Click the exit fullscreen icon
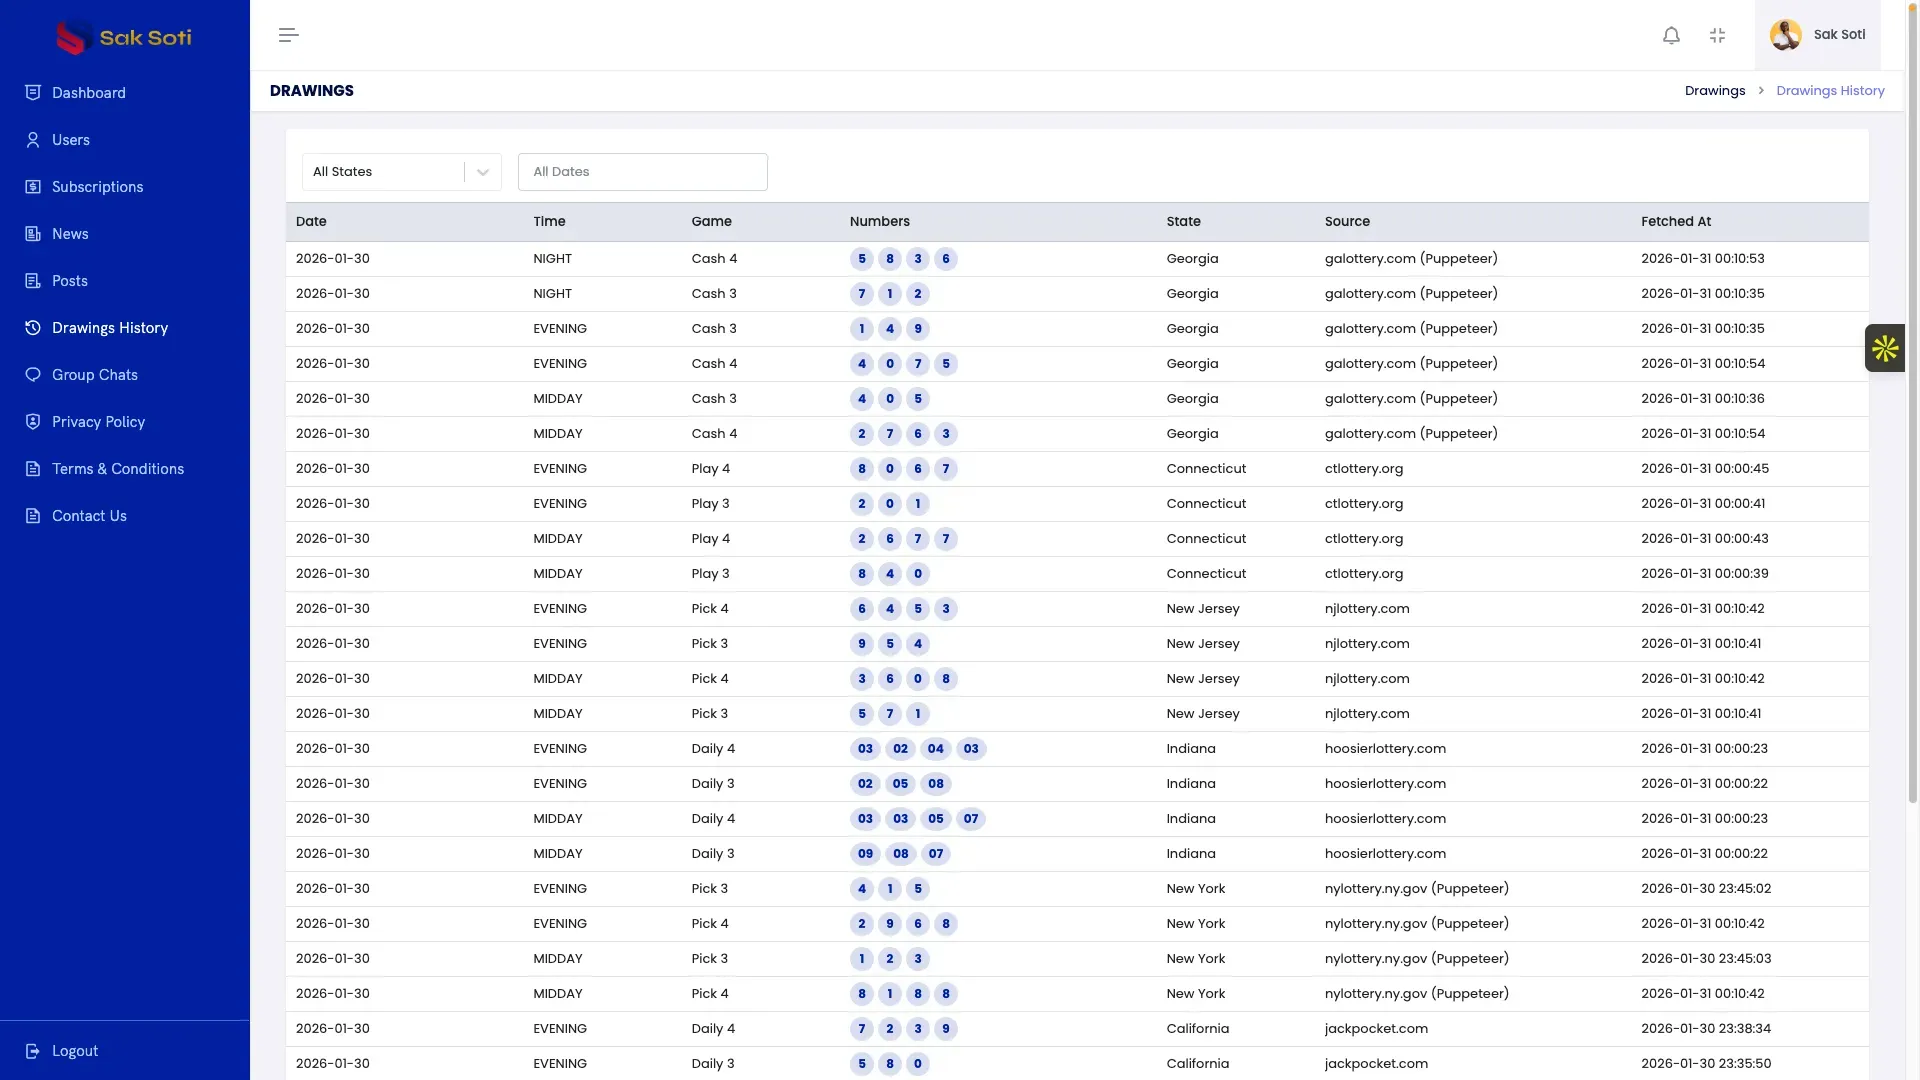 pyautogui.click(x=1717, y=35)
